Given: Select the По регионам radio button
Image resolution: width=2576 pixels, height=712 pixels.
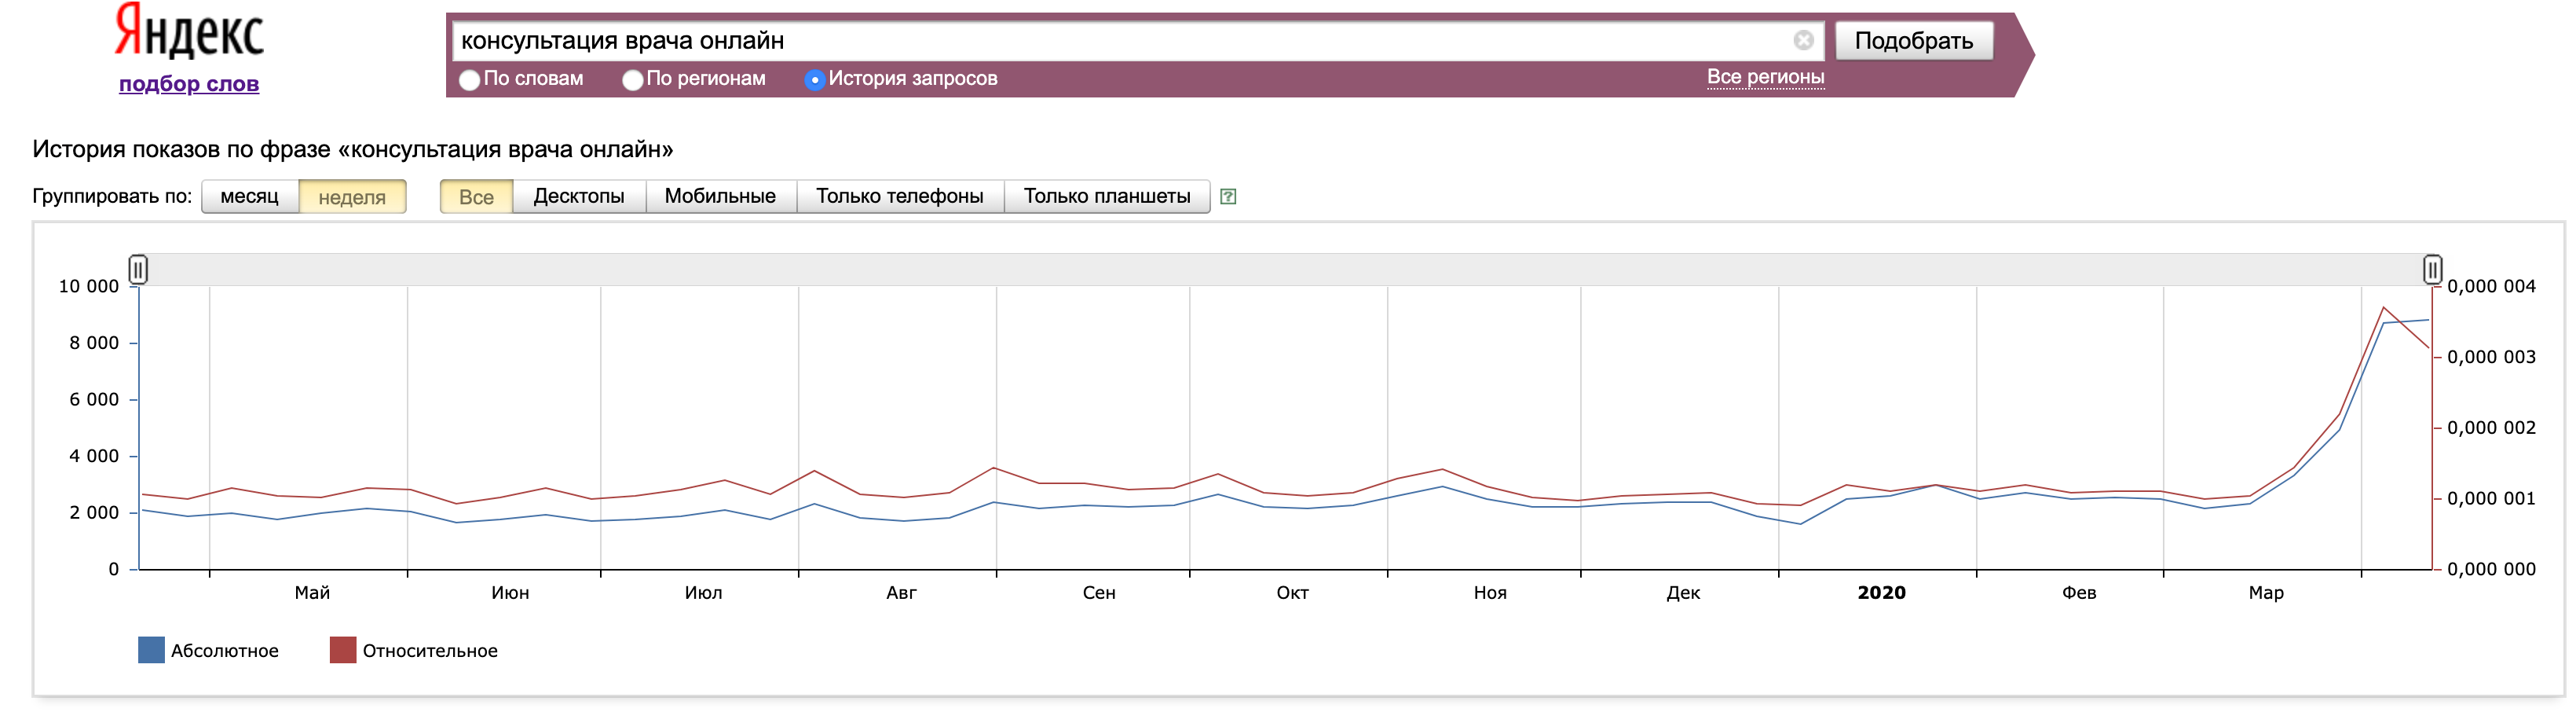Looking at the screenshot, I should 632,79.
